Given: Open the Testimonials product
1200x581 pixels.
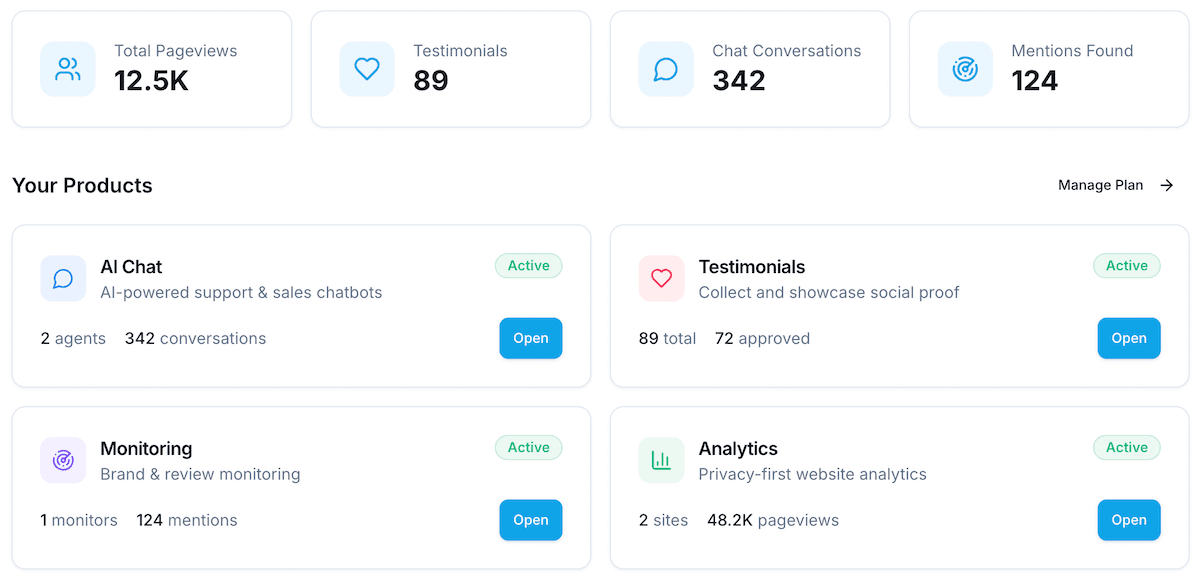Looking at the screenshot, I should coord(1129,338).
